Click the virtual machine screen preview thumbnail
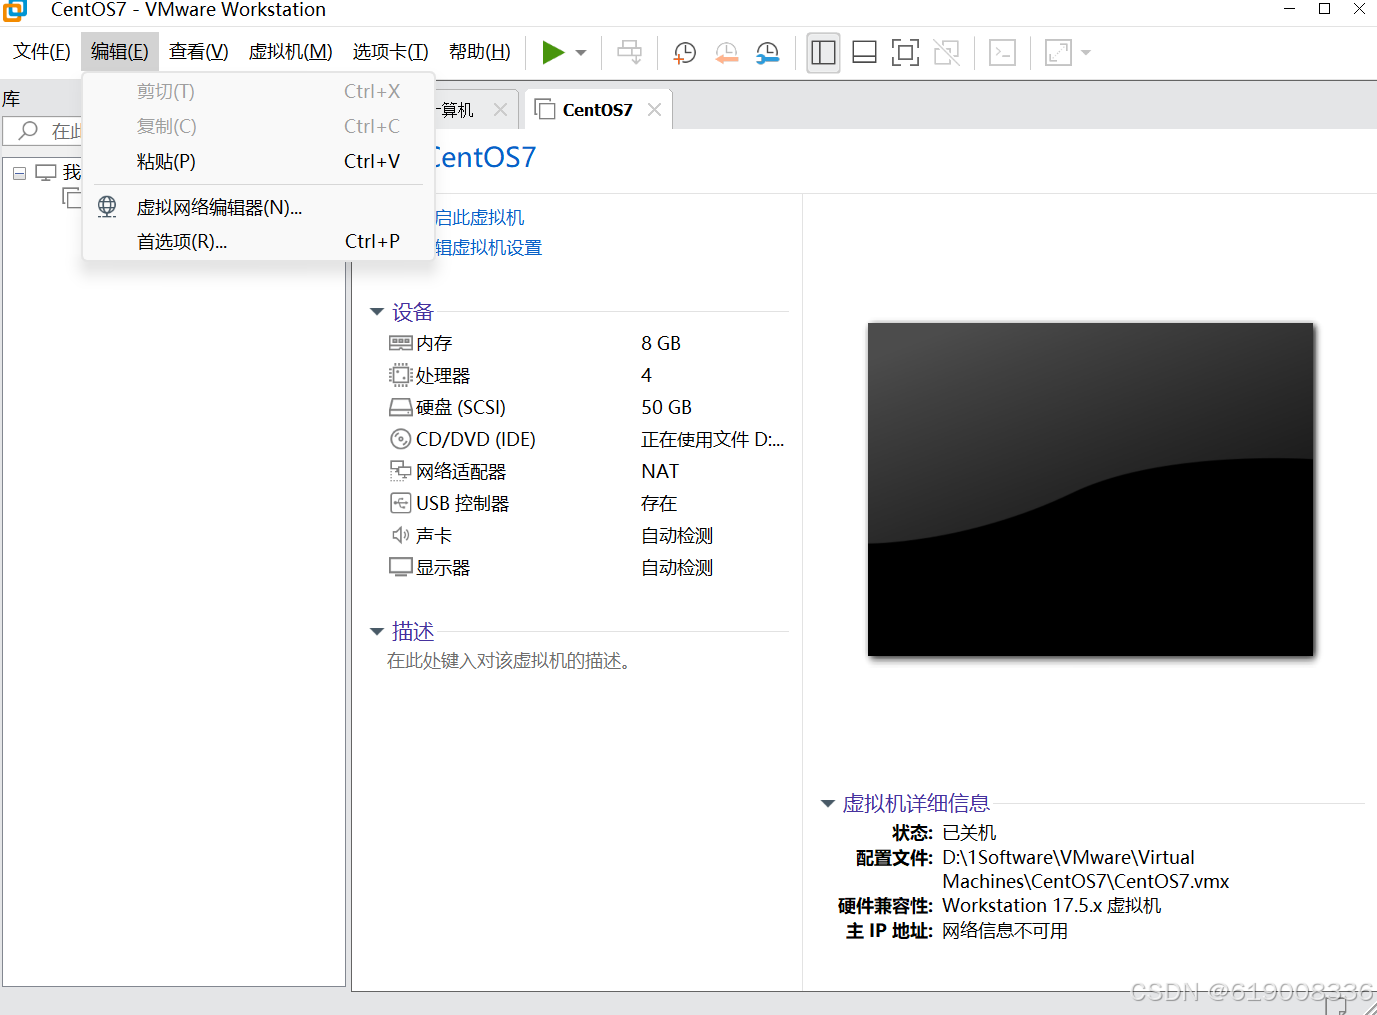Image resolution: width=1377 pixels, height=1015 pixels. tap(1090, 489)
